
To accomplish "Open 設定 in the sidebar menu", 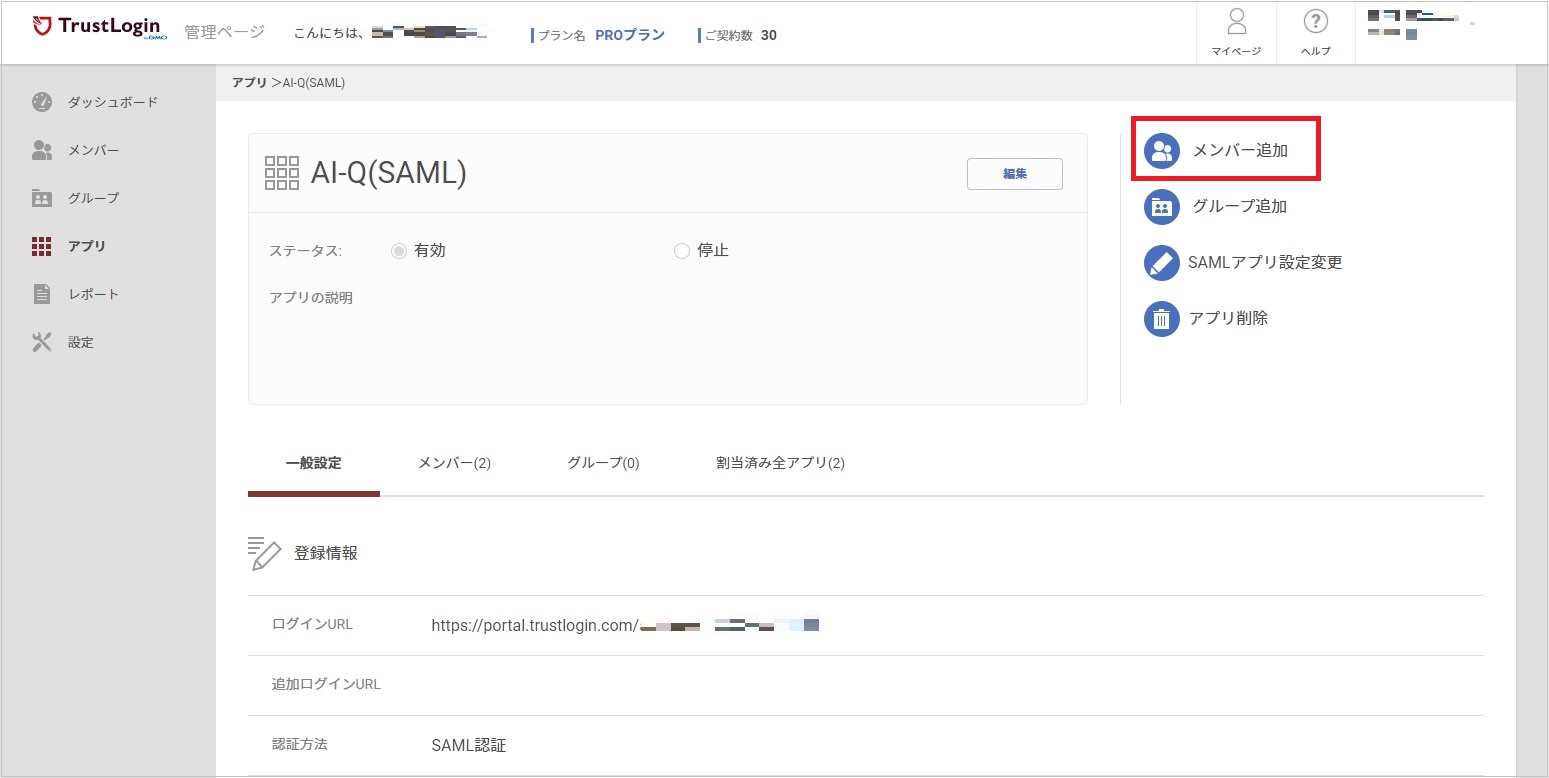I will tap(81, 342).
